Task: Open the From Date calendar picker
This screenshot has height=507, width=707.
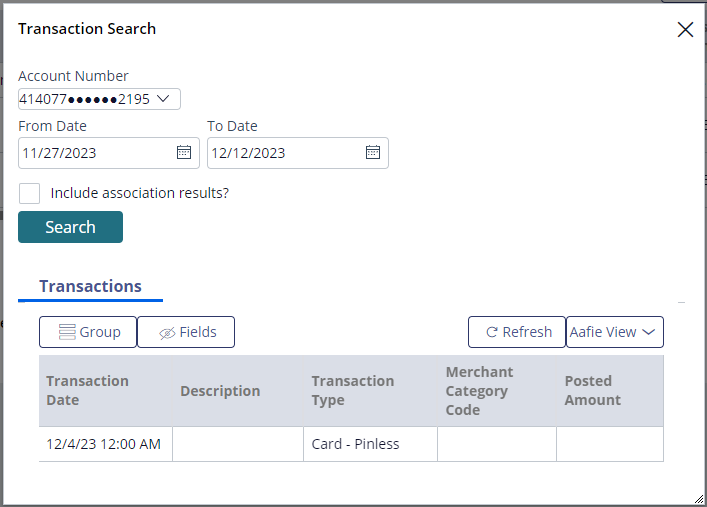Action: click(x=184, y=152)
